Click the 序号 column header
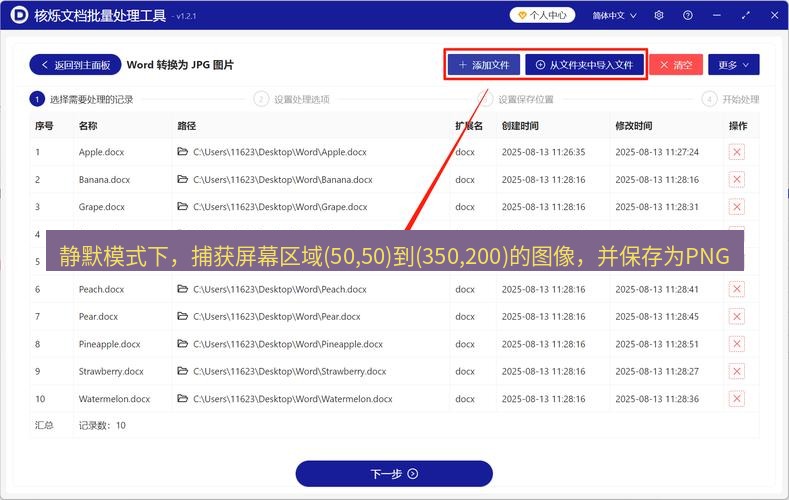The width and height of the screenshot is (789, 500). point(44,126)
